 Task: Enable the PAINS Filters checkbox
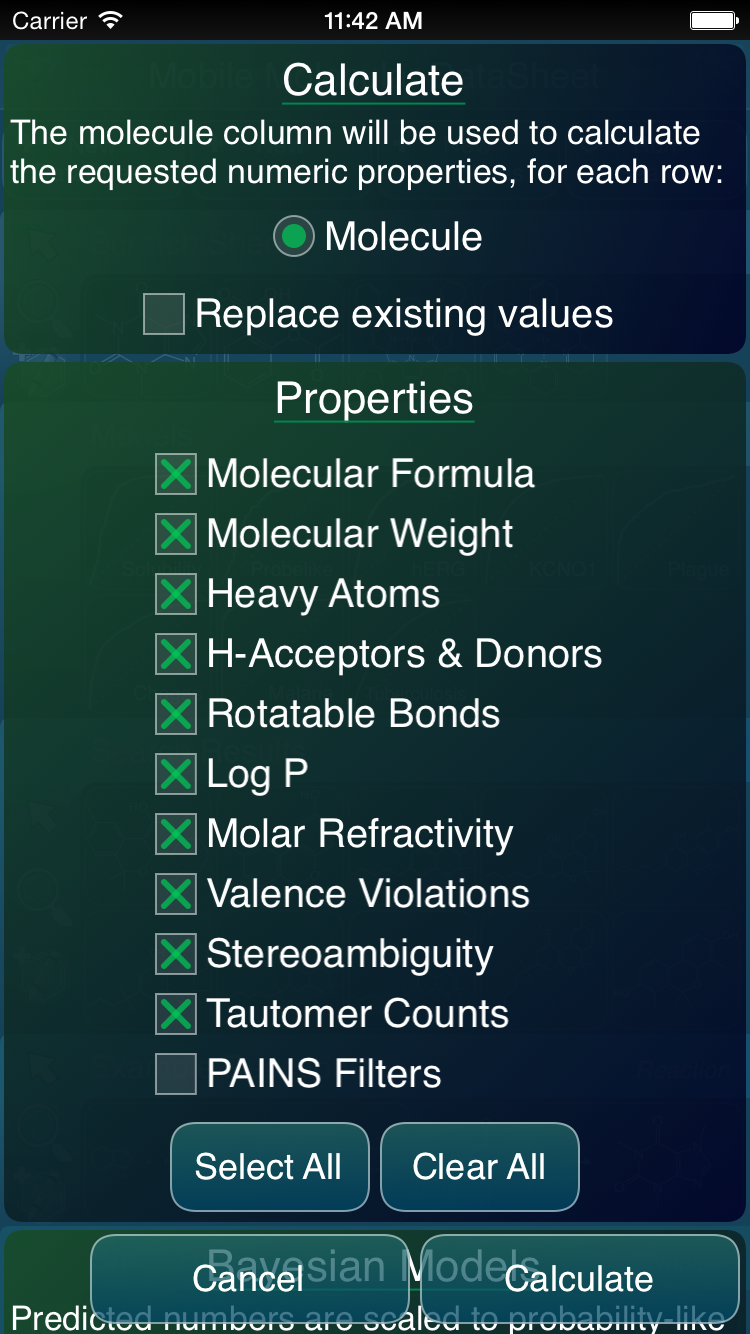(x=176, y=1074)
